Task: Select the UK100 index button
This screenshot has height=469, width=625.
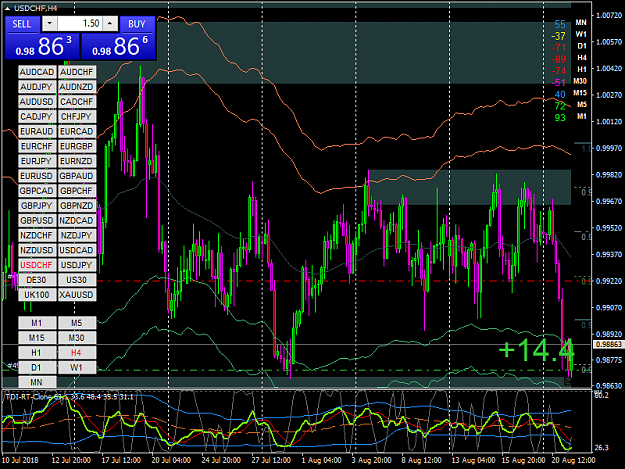Action: tap(37, 295)
